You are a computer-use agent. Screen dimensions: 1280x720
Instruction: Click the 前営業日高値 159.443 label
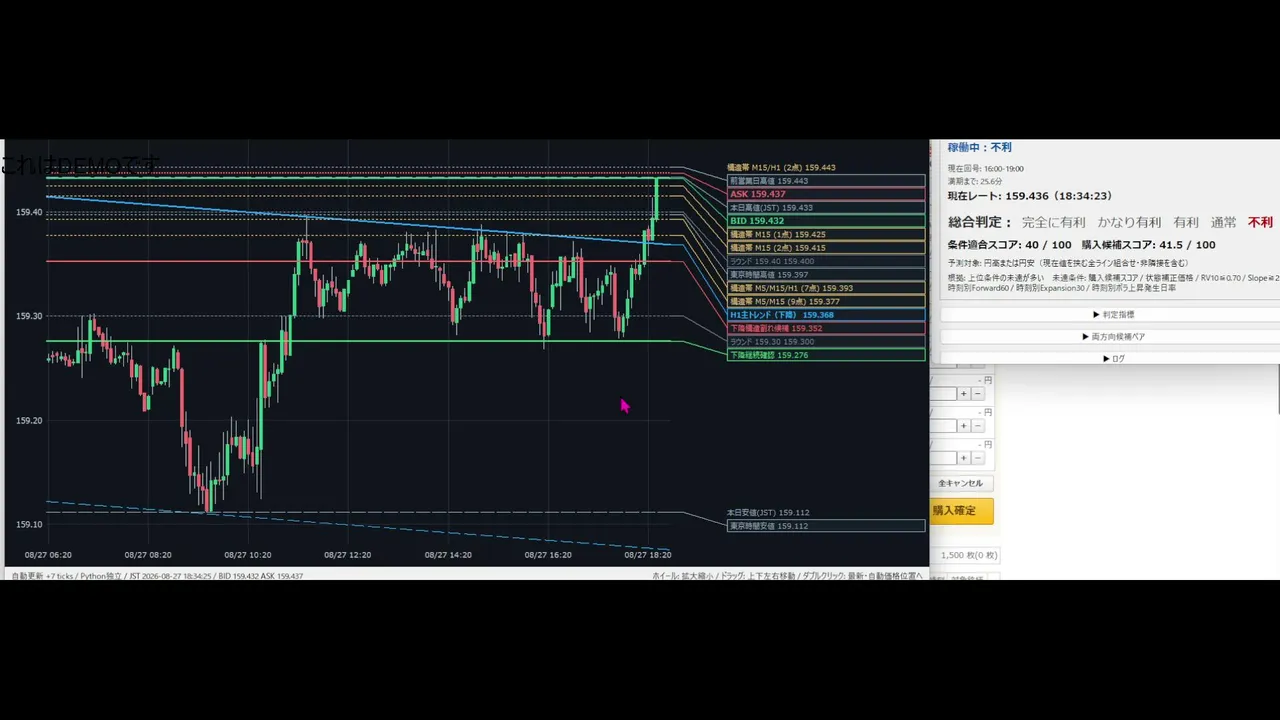826,181
